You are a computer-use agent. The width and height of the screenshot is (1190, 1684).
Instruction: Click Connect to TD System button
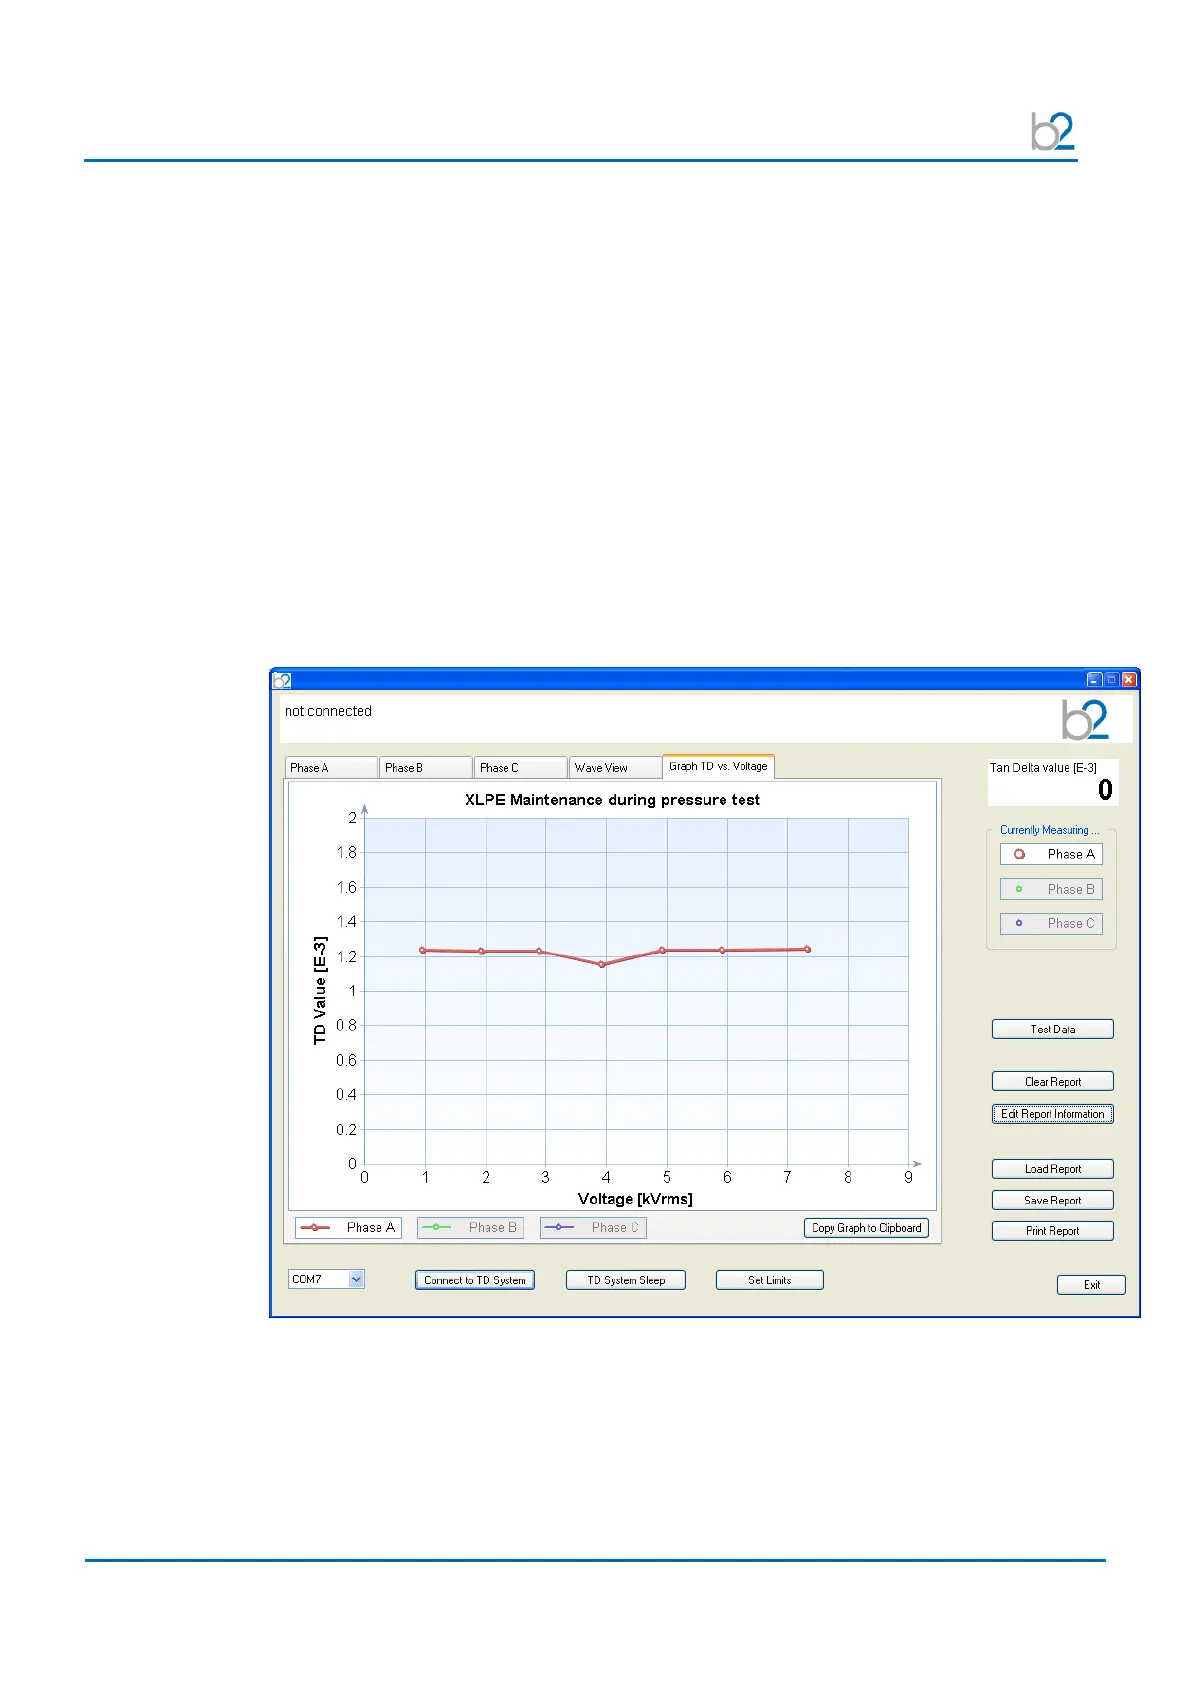coord(475,1280)
